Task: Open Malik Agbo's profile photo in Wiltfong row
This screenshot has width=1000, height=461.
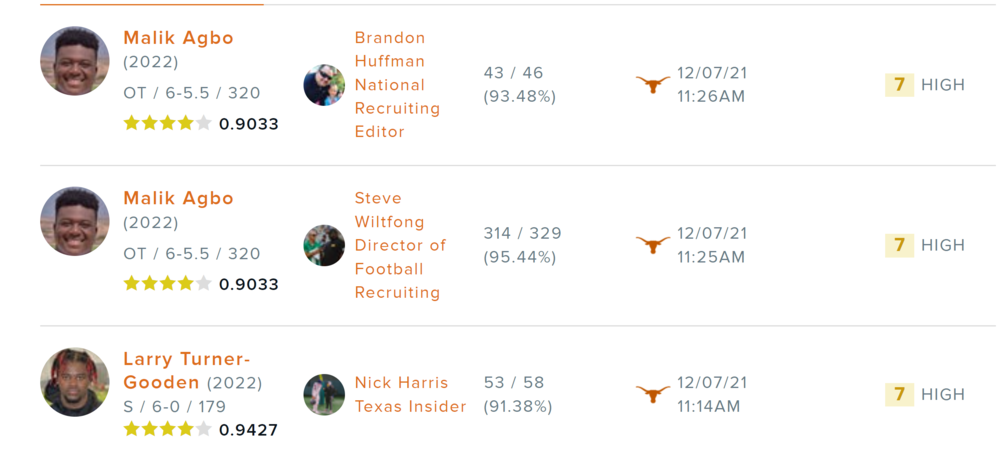Action: point(75,221)
